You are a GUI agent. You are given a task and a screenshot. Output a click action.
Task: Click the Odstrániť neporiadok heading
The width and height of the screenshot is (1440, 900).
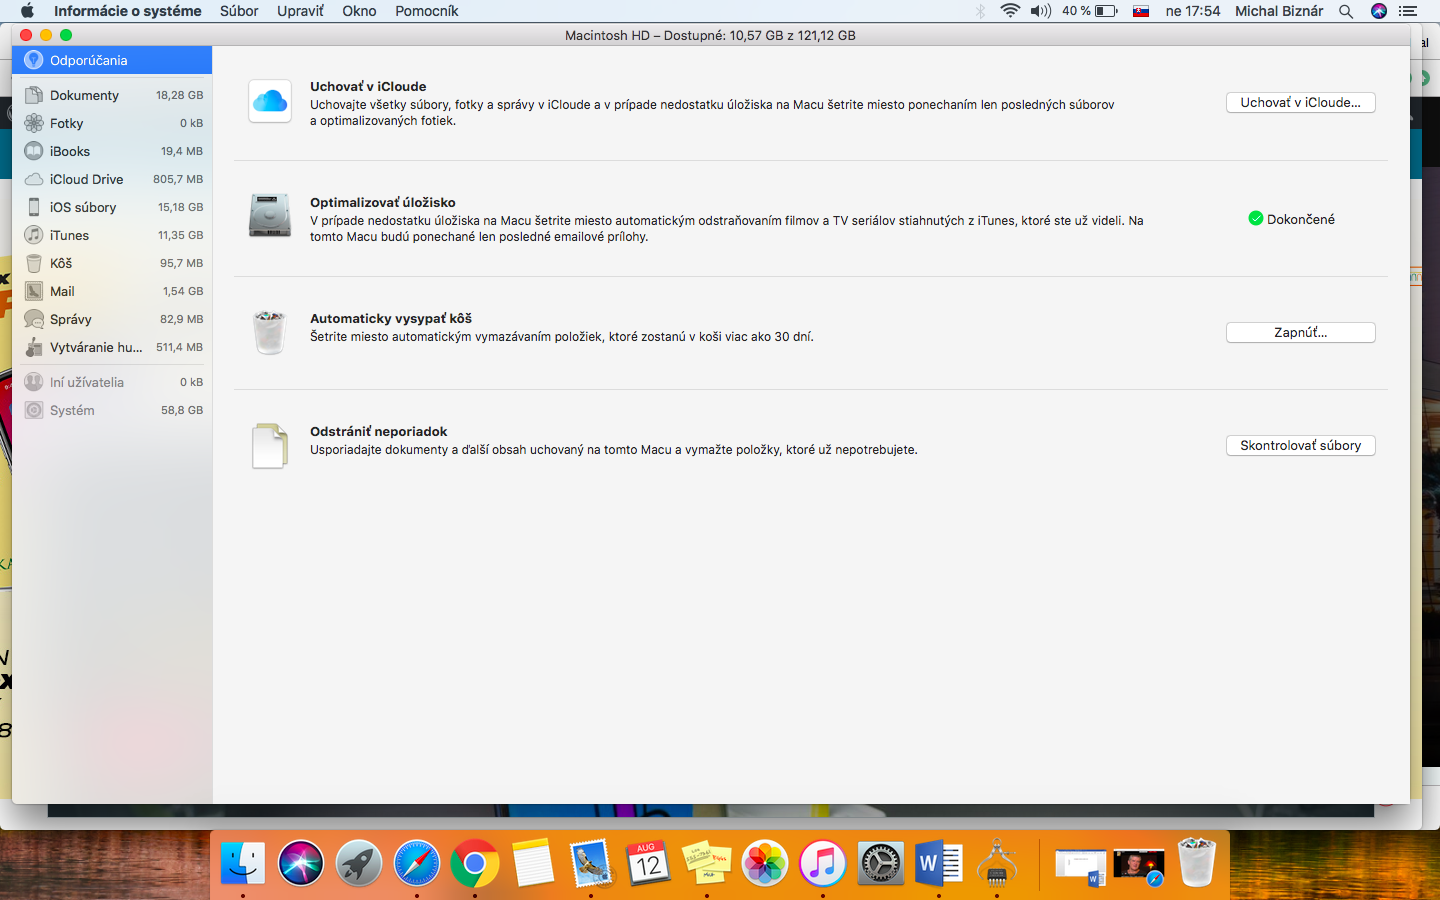379,431
